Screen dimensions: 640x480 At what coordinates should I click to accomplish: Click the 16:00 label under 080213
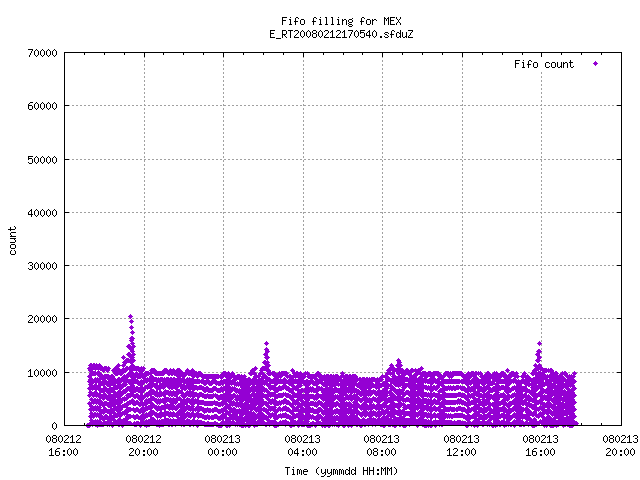point(540,452)
